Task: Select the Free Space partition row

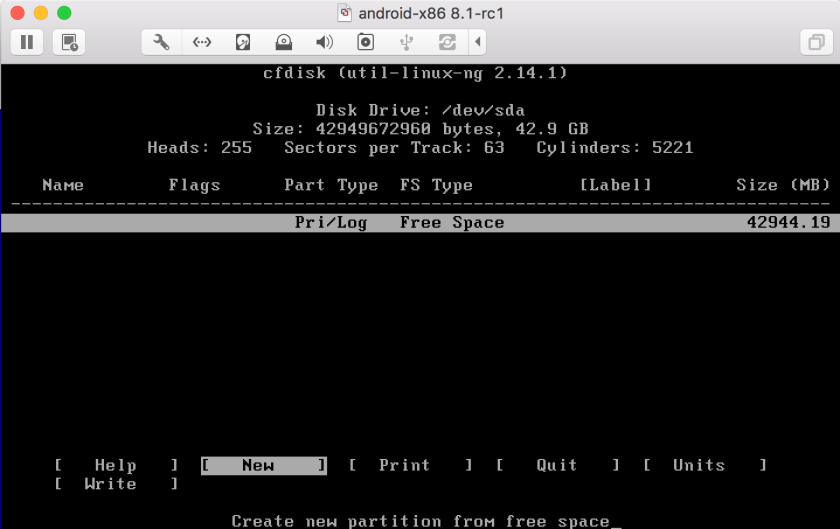Action: [x=420, y=223]
